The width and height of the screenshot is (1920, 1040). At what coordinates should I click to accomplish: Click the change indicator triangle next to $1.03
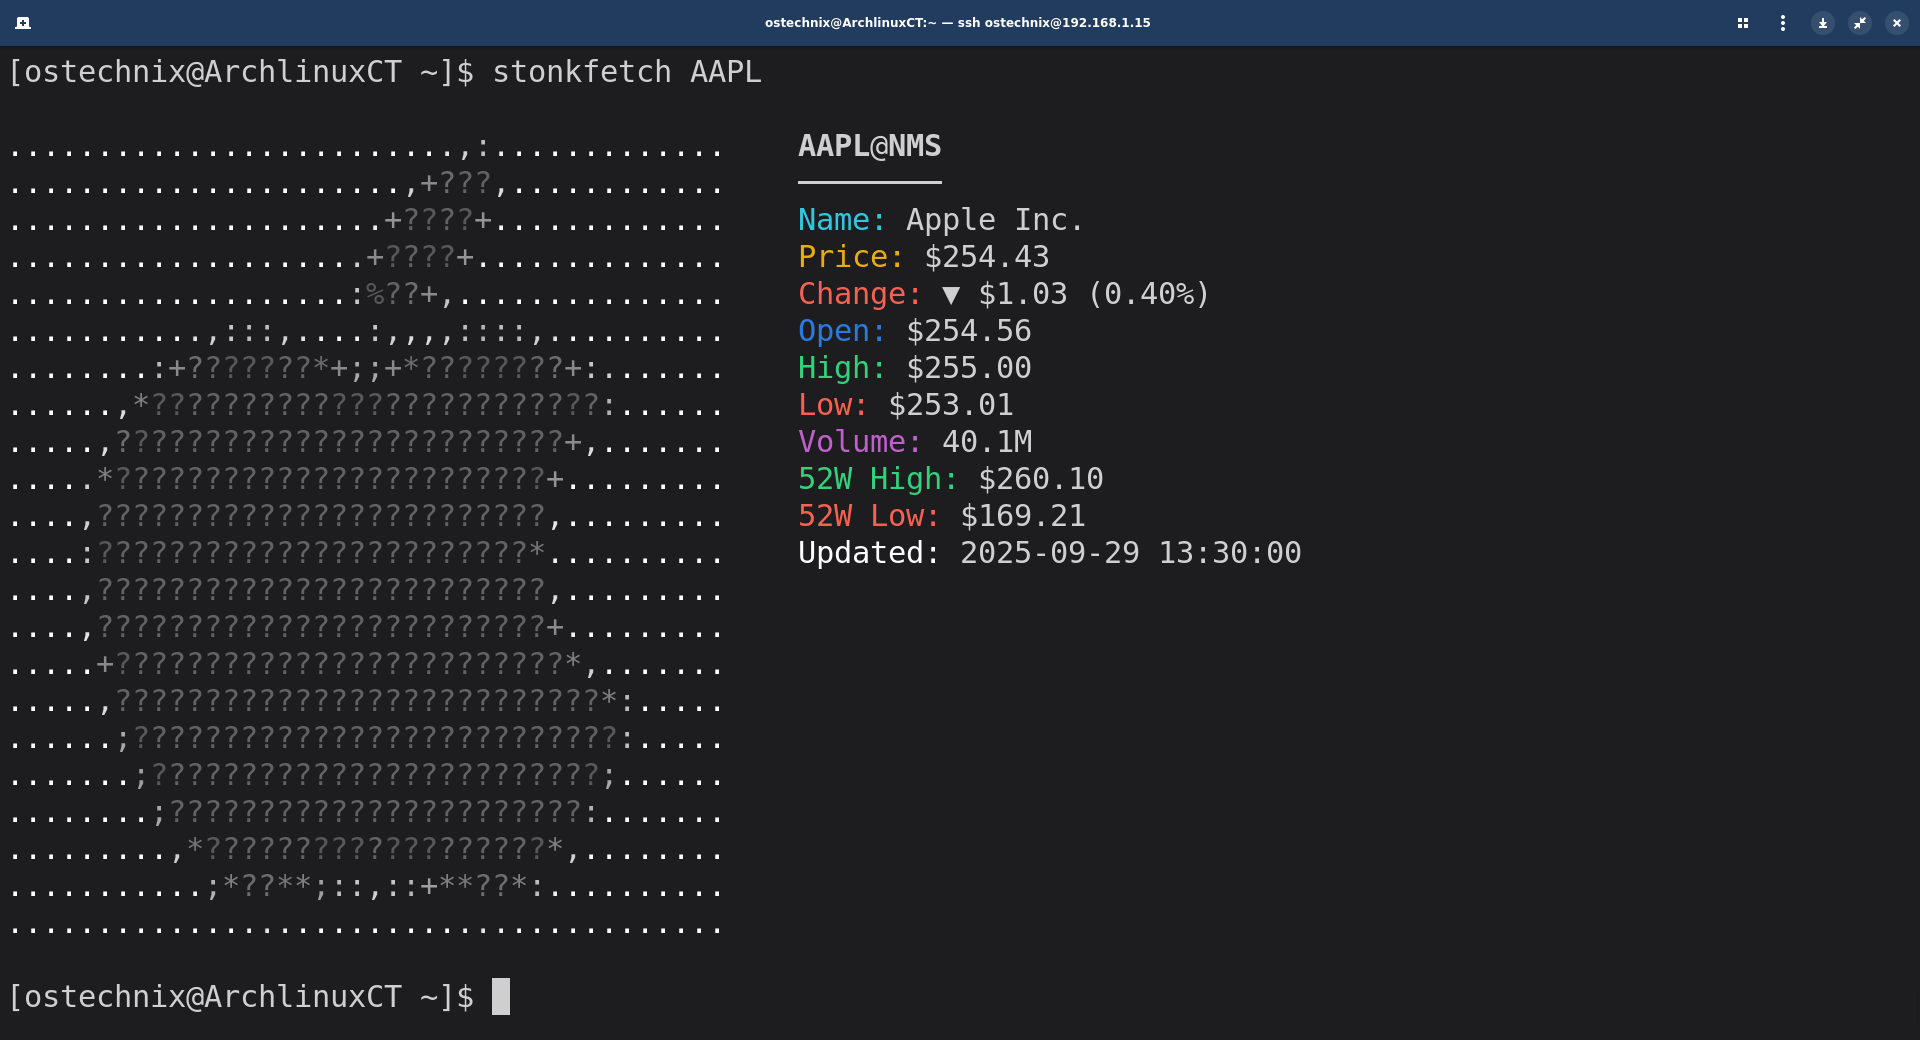click(950, 294)
